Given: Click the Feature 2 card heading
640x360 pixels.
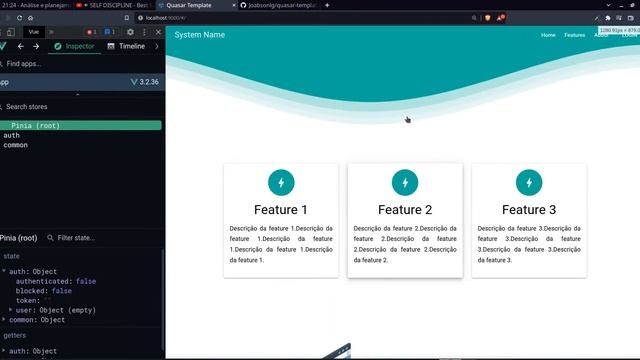Looking at the screenshot, I should pyautogui.click(x=405, y=209).
